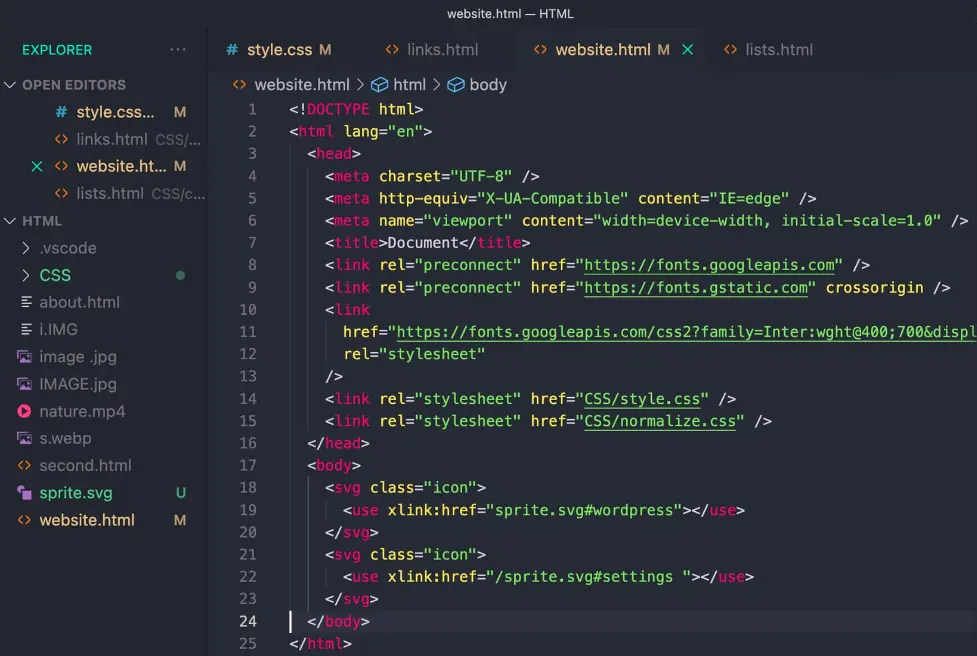977x656 pixels.
Task: Close website.html from Open Editors list
Action: (x=37, y=167)
